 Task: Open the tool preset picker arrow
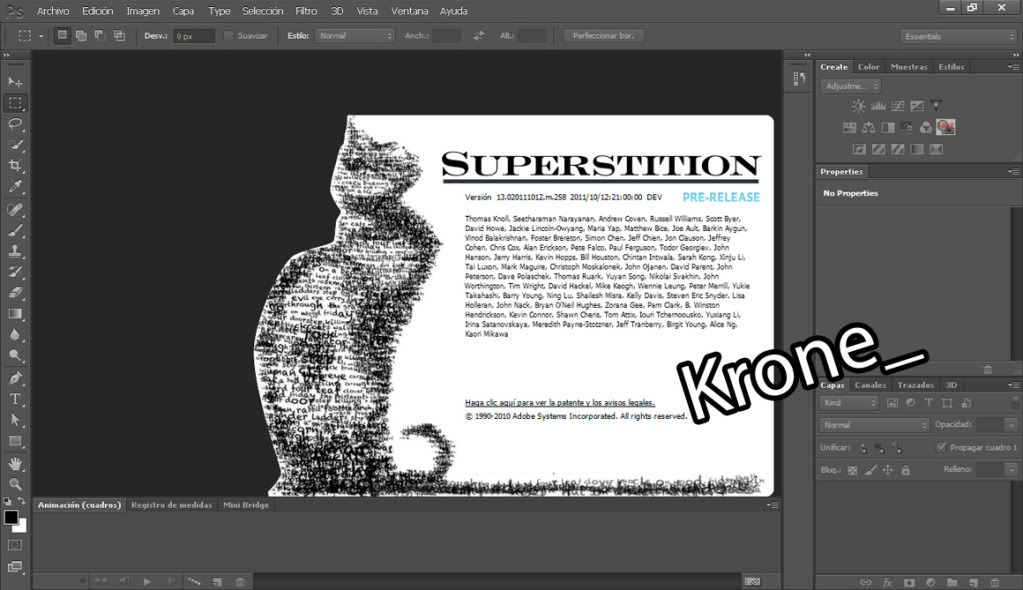click(x=40, y=37)
